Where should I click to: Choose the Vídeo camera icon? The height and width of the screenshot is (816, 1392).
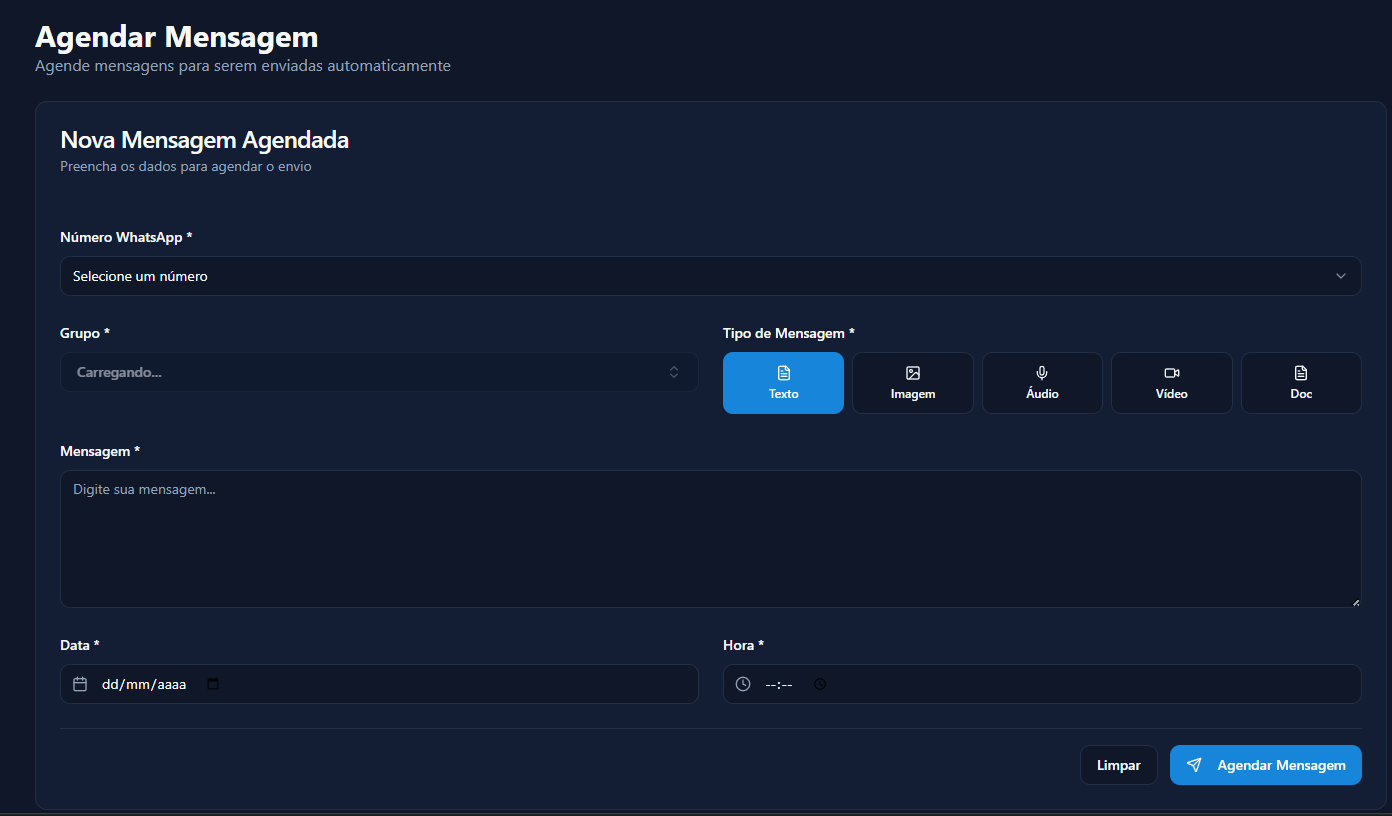coord(1171,373)
